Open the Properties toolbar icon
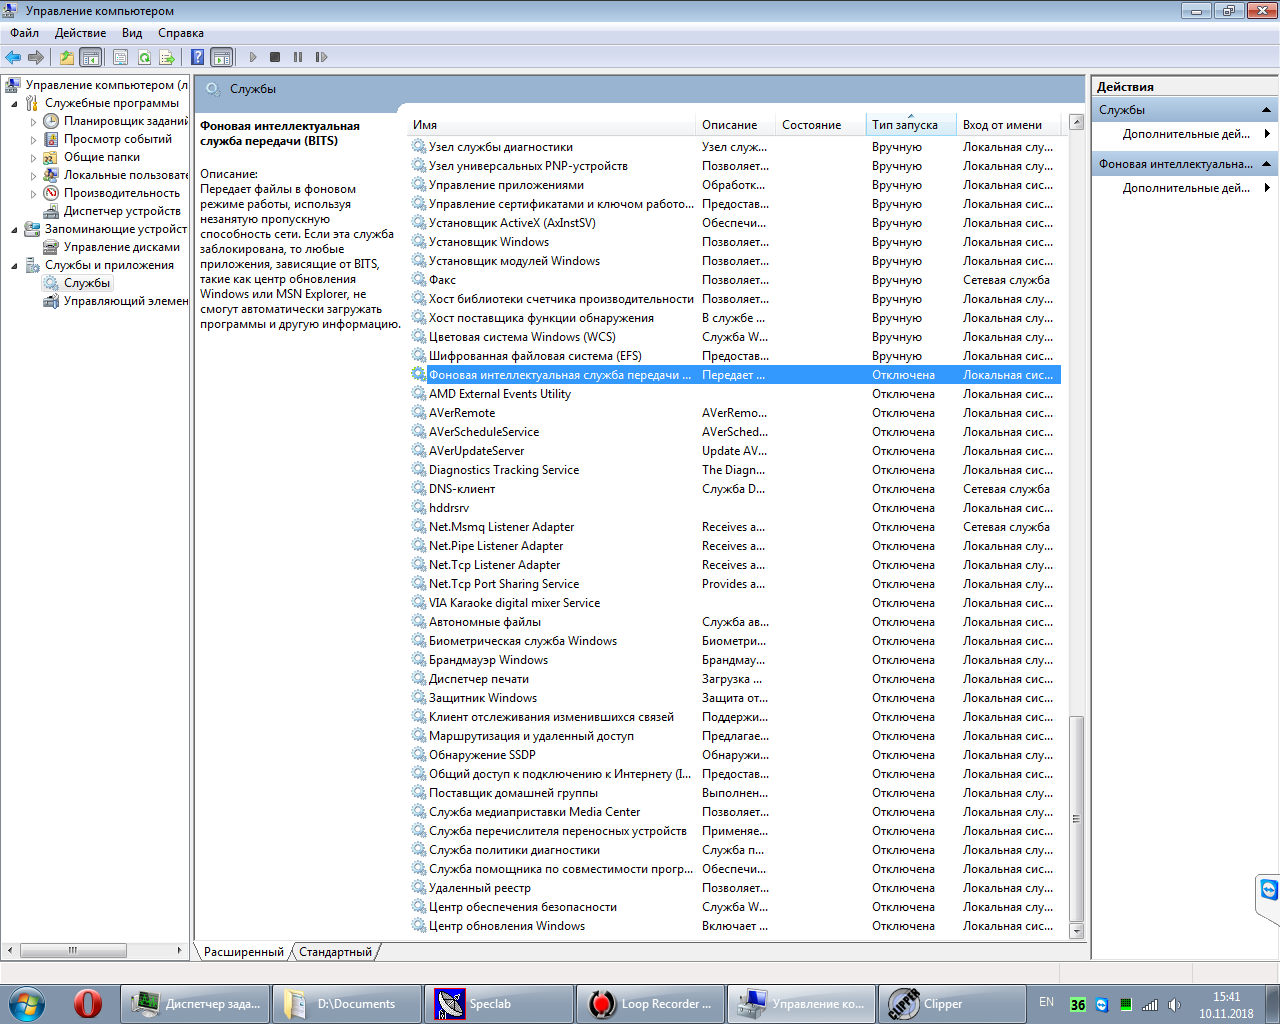The width and height of the screenshot is (1280, 1024). point(121,57)
